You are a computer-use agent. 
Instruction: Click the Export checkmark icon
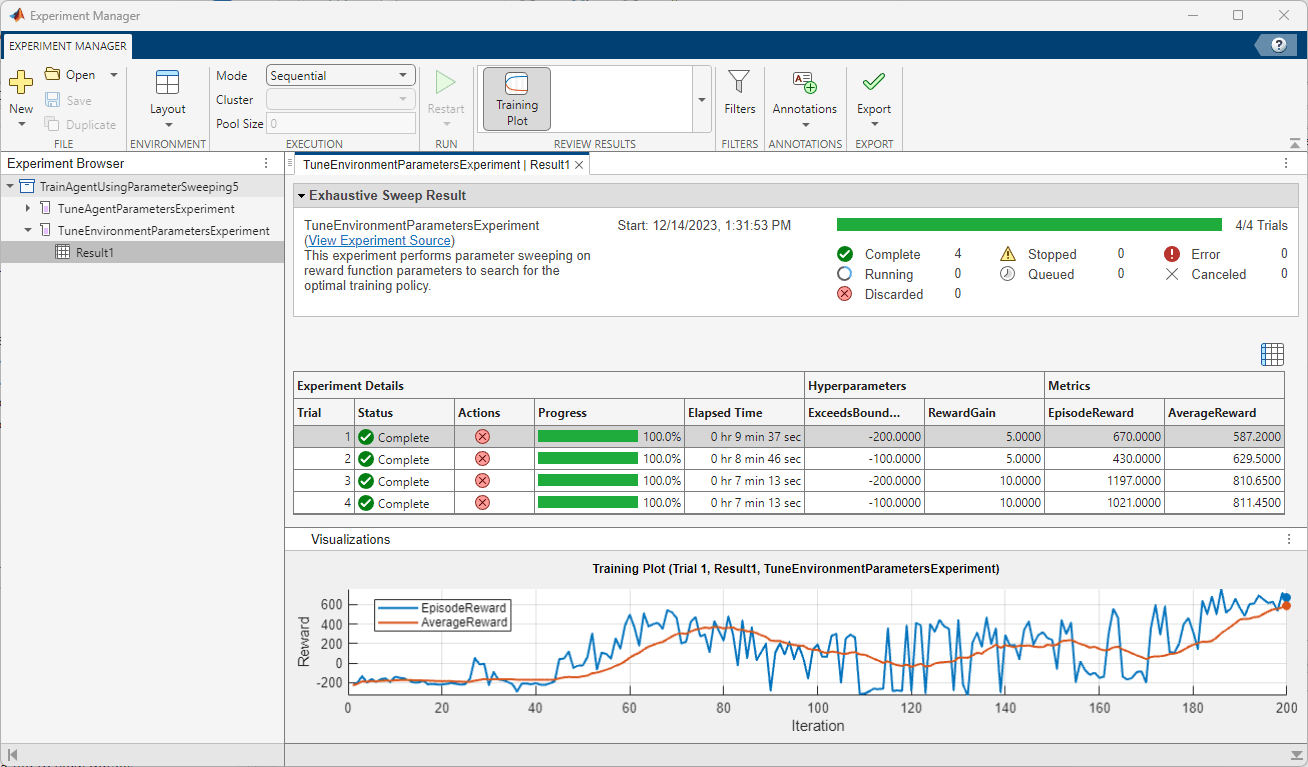(874, 83)
